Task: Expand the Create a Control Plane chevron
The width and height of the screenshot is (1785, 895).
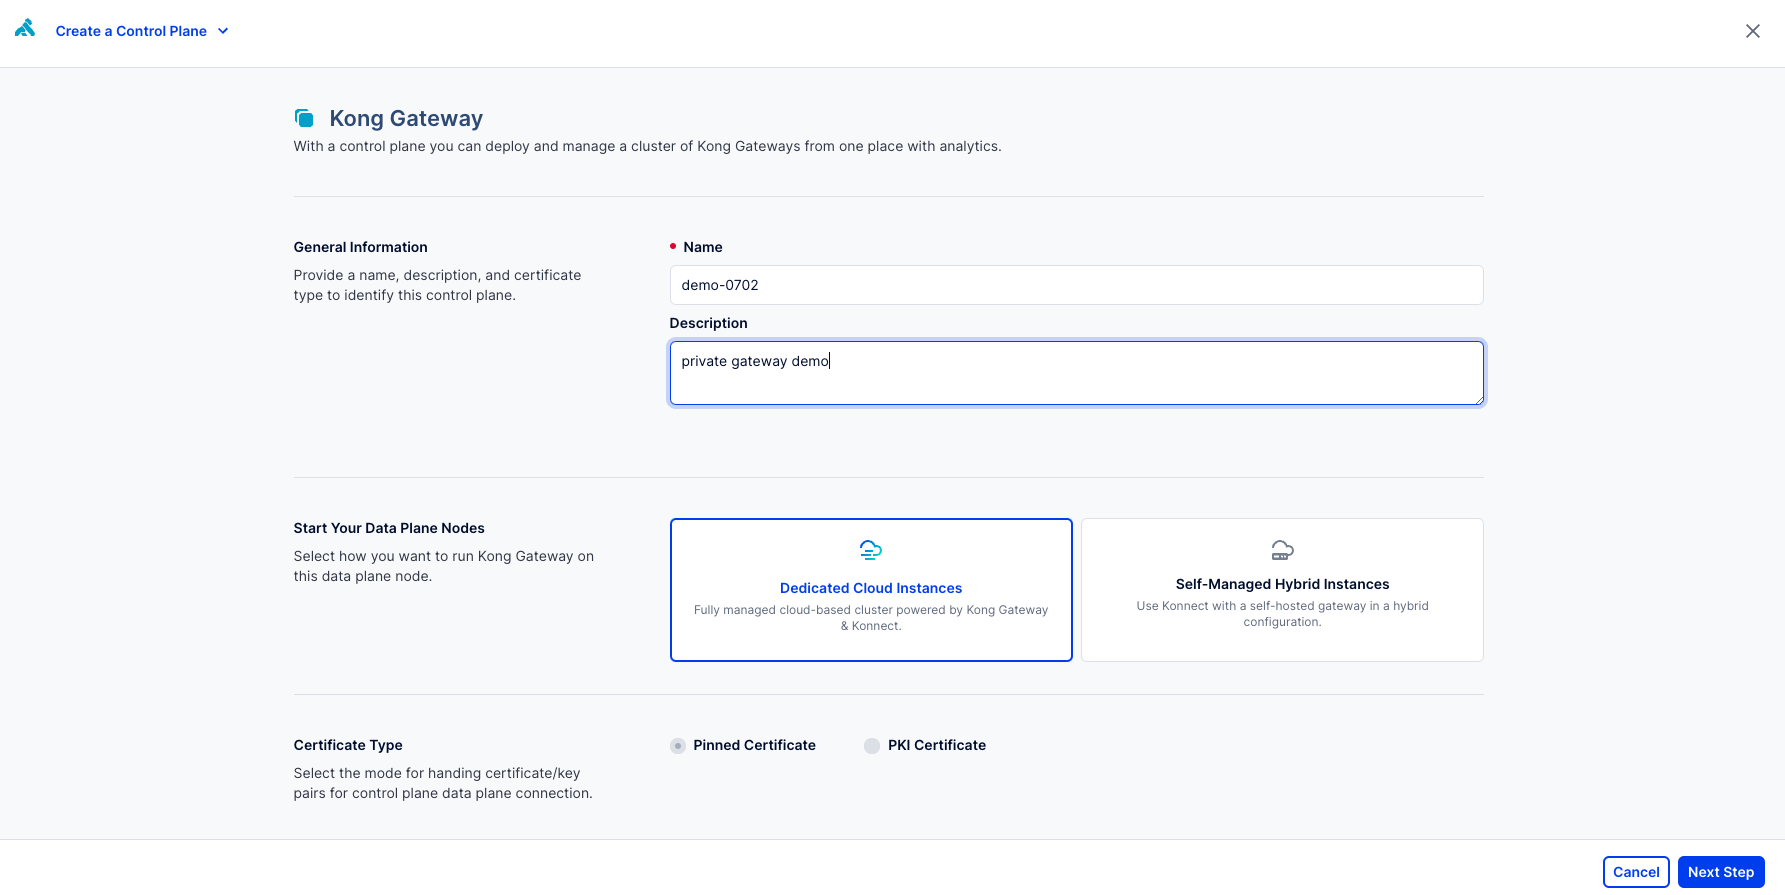Action: [223, 31]
